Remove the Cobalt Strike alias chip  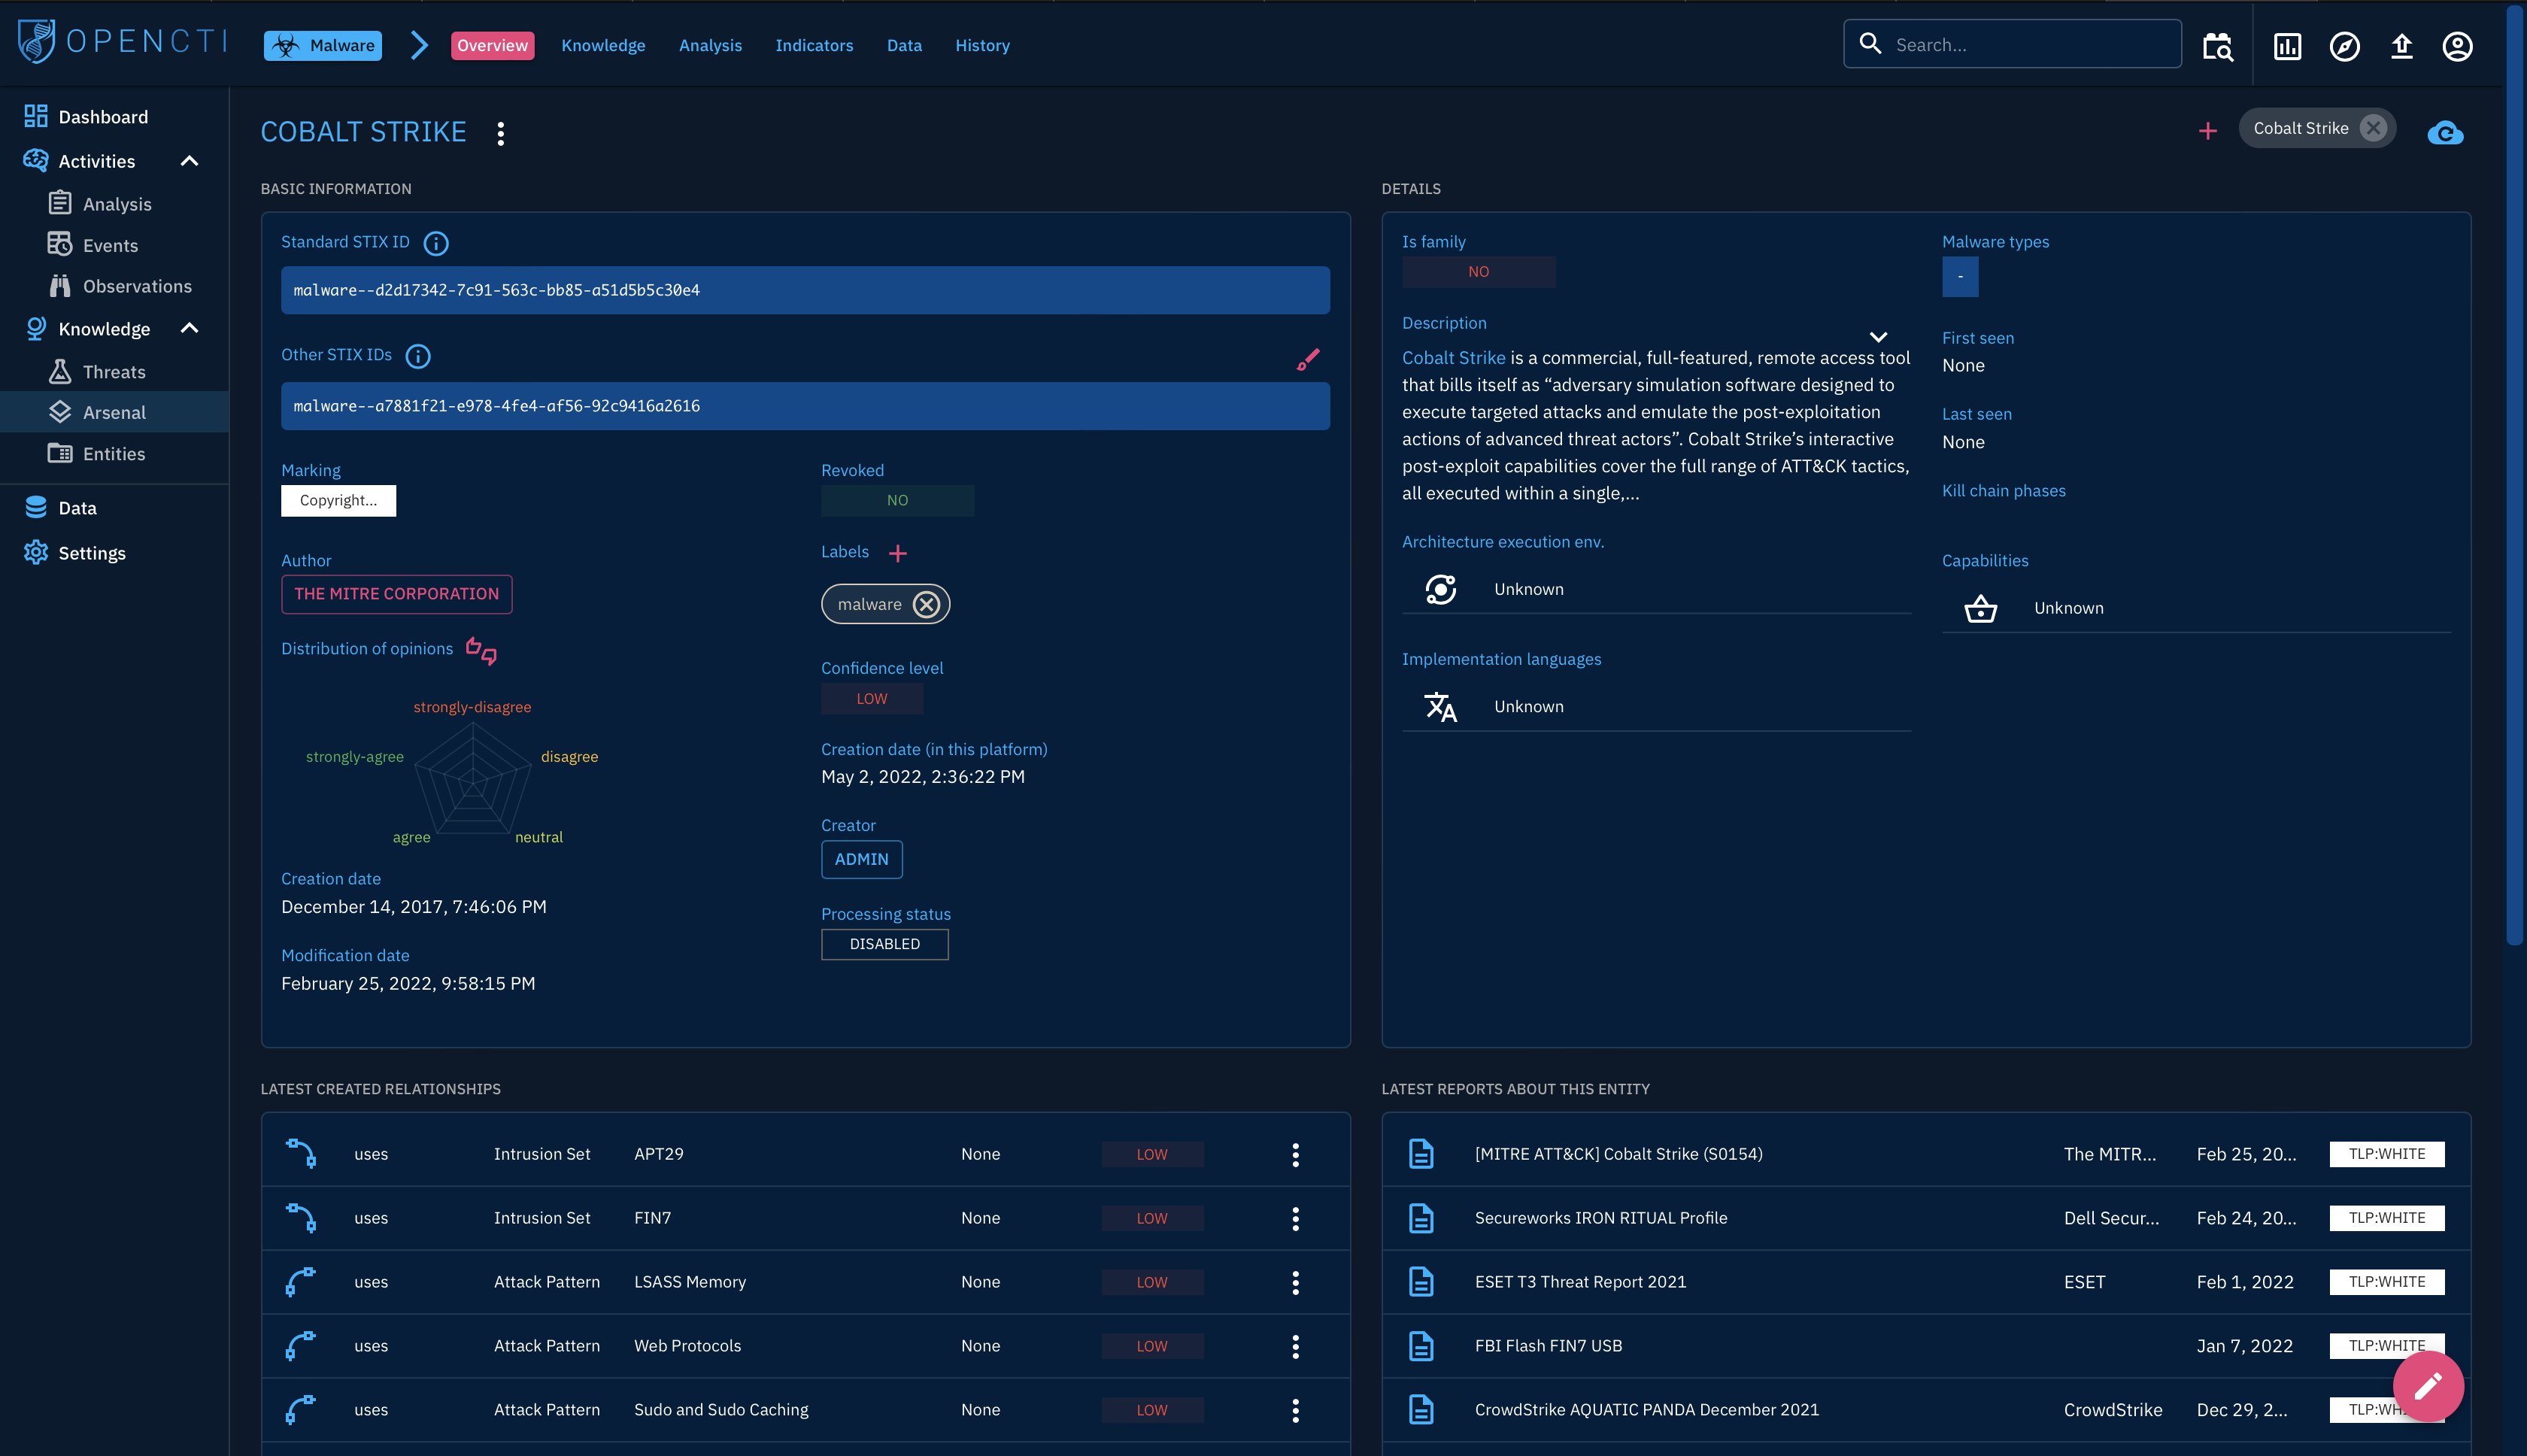pyautogui.click(x=2372, y=128)
